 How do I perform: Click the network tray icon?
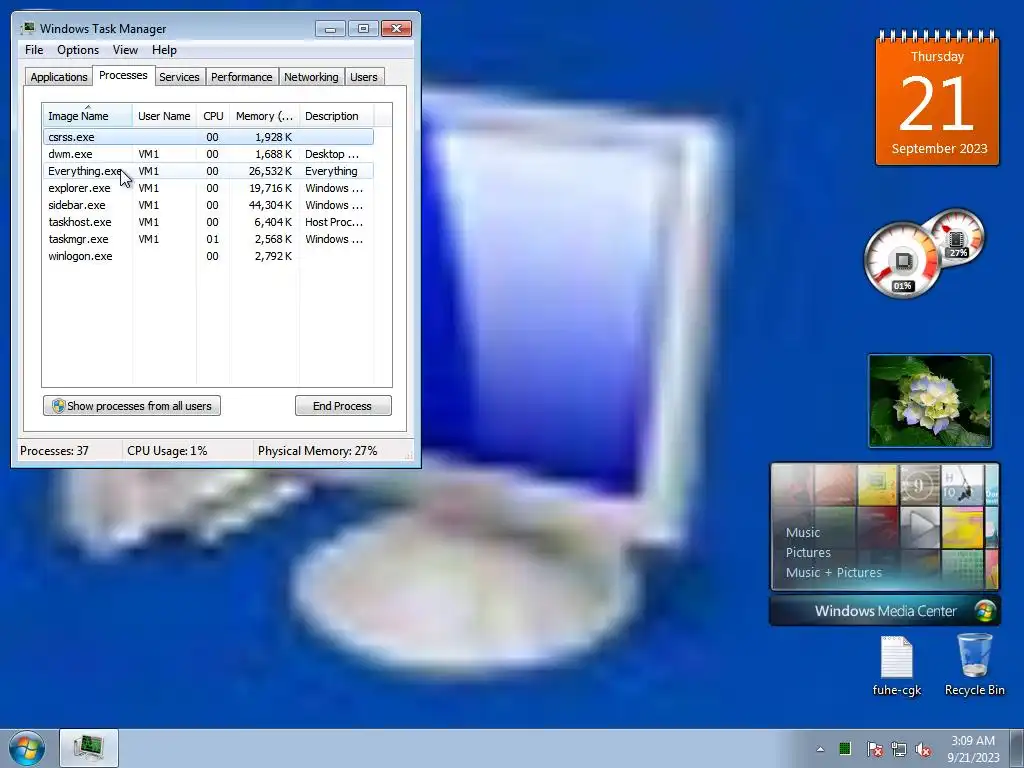(x=899, y=749)
